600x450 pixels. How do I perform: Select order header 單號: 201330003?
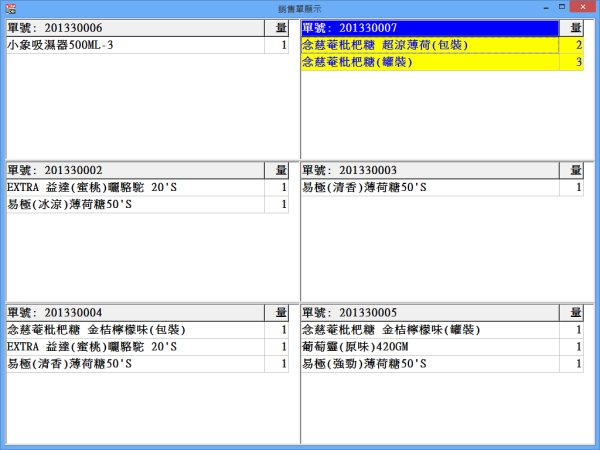tap(430, 170)
